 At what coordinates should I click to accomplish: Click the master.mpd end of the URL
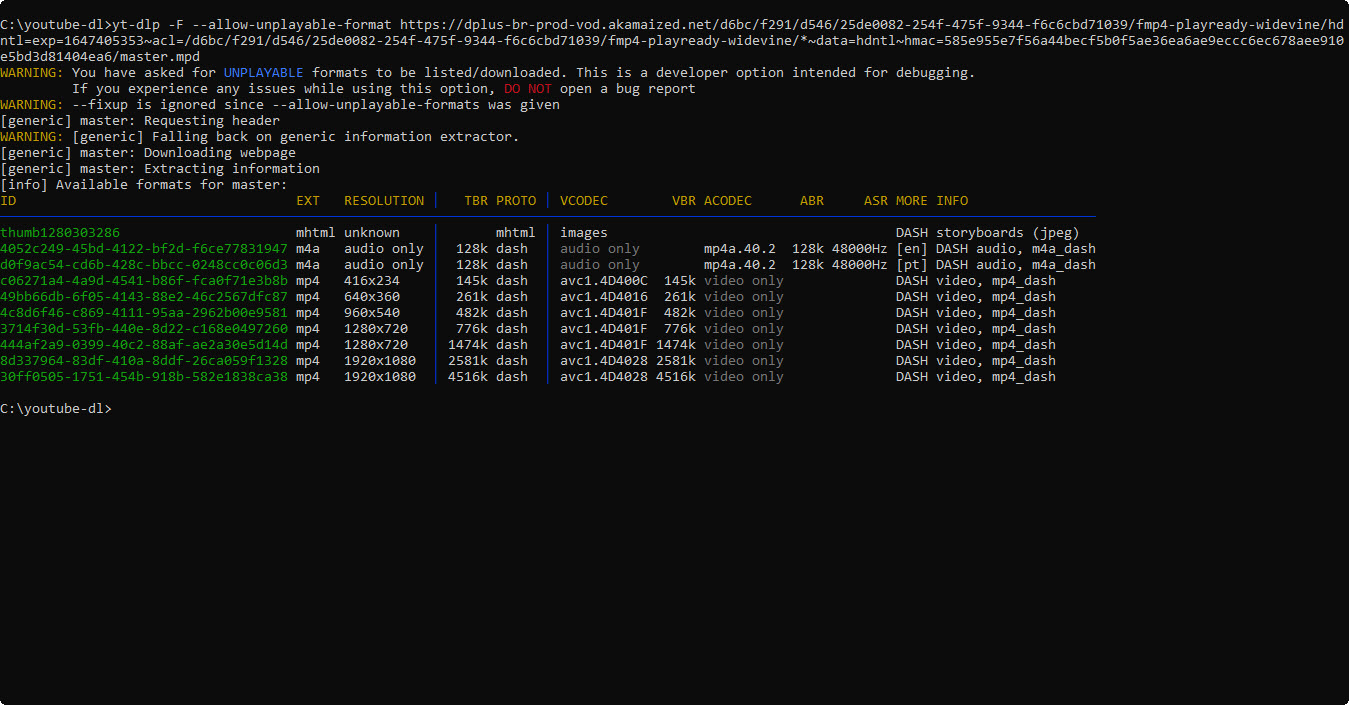pyautogui.click(x=160, y=57)
